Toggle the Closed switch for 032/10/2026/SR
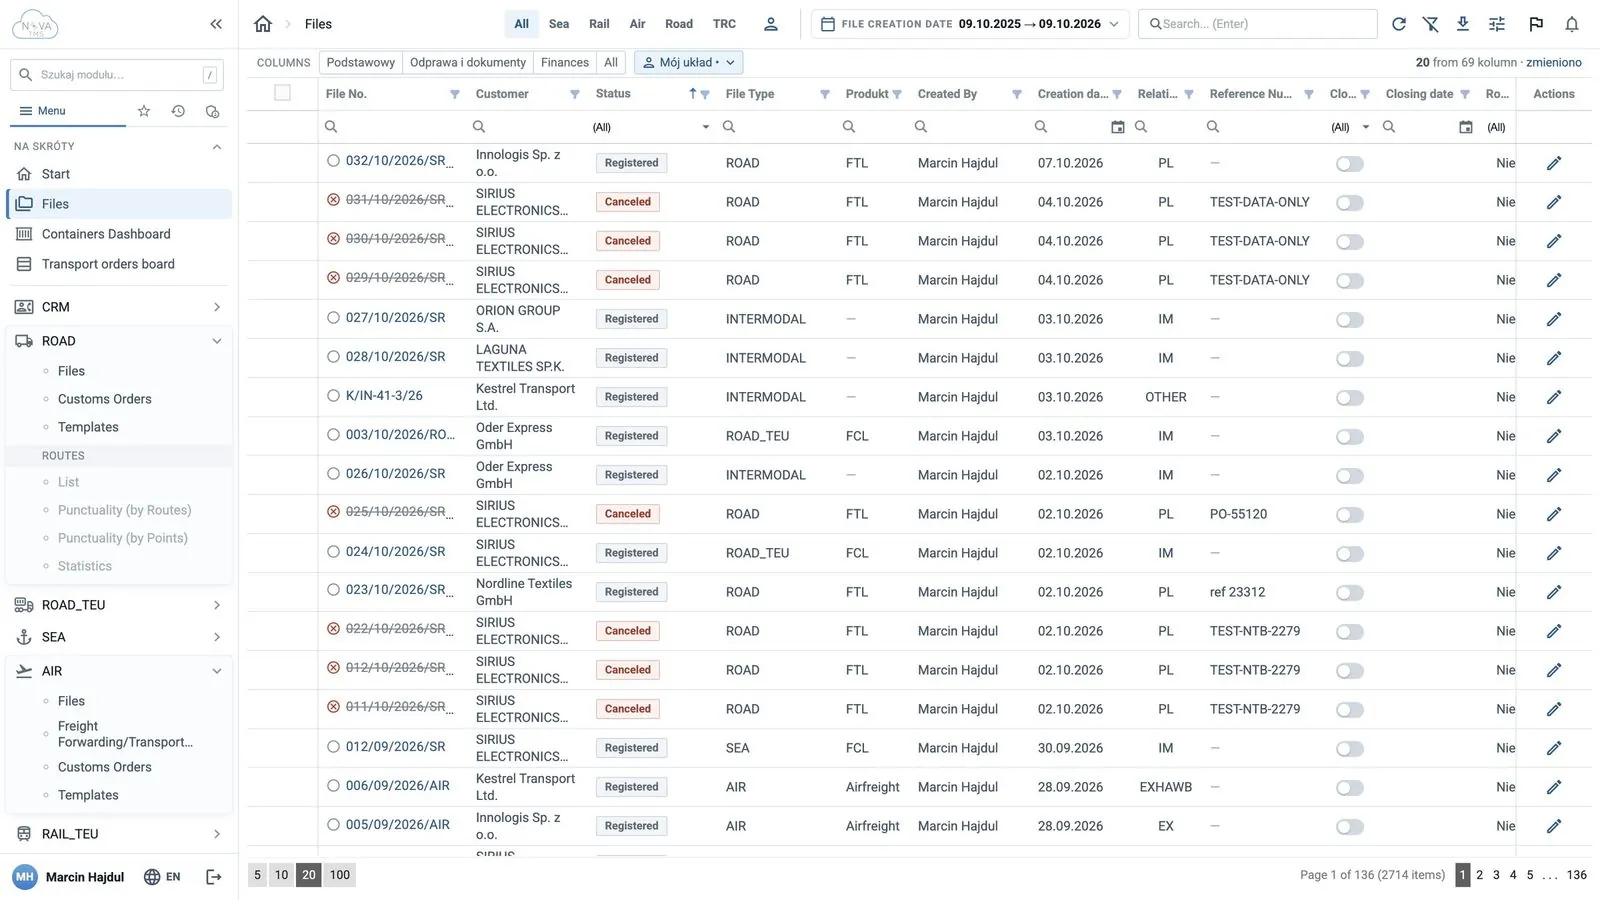 point(1350,164)
